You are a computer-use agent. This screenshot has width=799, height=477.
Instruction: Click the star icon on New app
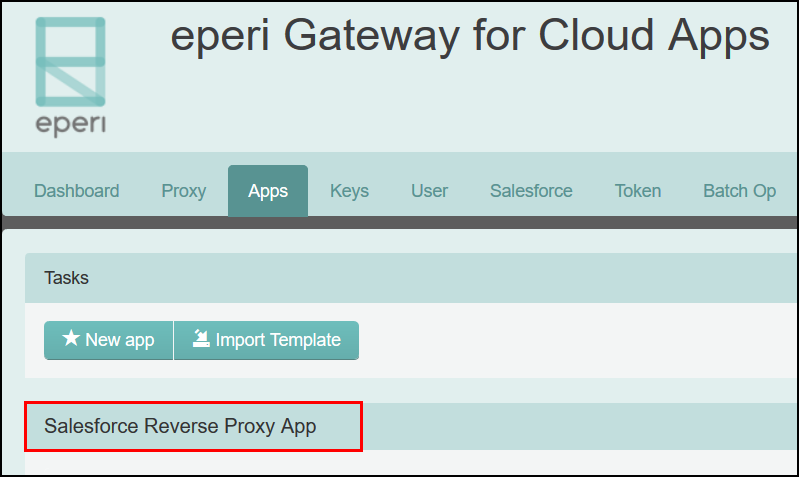71,338
